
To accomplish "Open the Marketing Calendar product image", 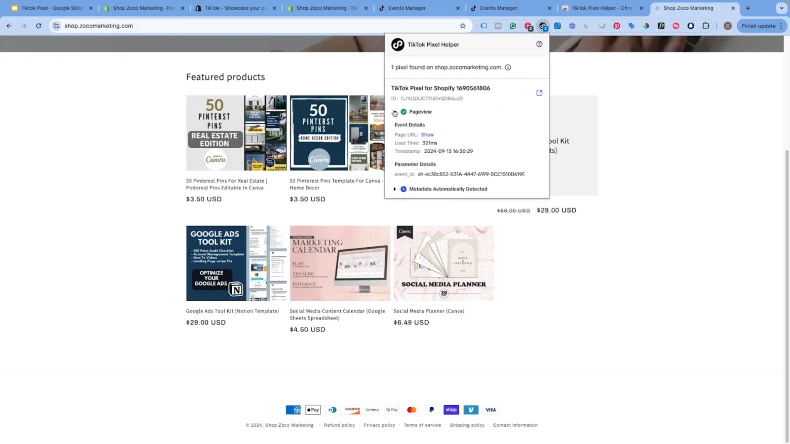I will coord(340,263).
